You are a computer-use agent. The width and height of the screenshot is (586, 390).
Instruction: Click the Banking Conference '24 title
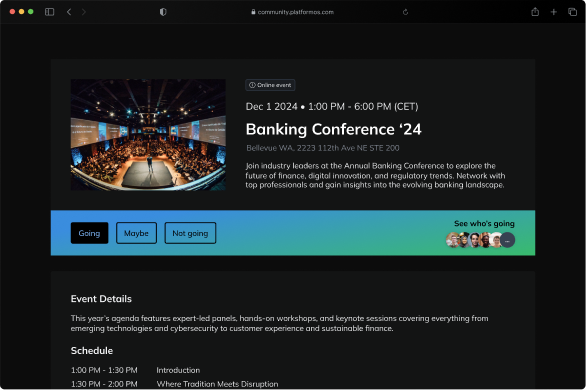[x=333, y=129]
